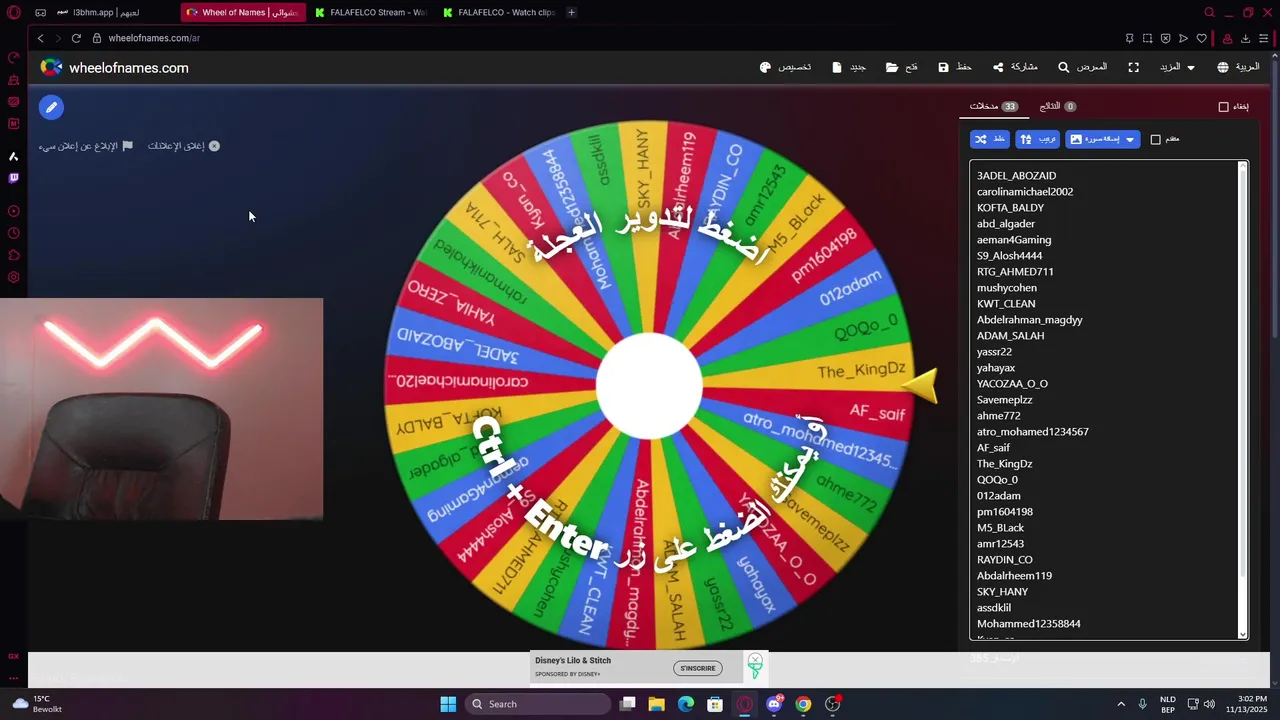Click the yellow wheel pointer arrow
The width and height of the screenshot is (1280, 720).
(920, 385)
